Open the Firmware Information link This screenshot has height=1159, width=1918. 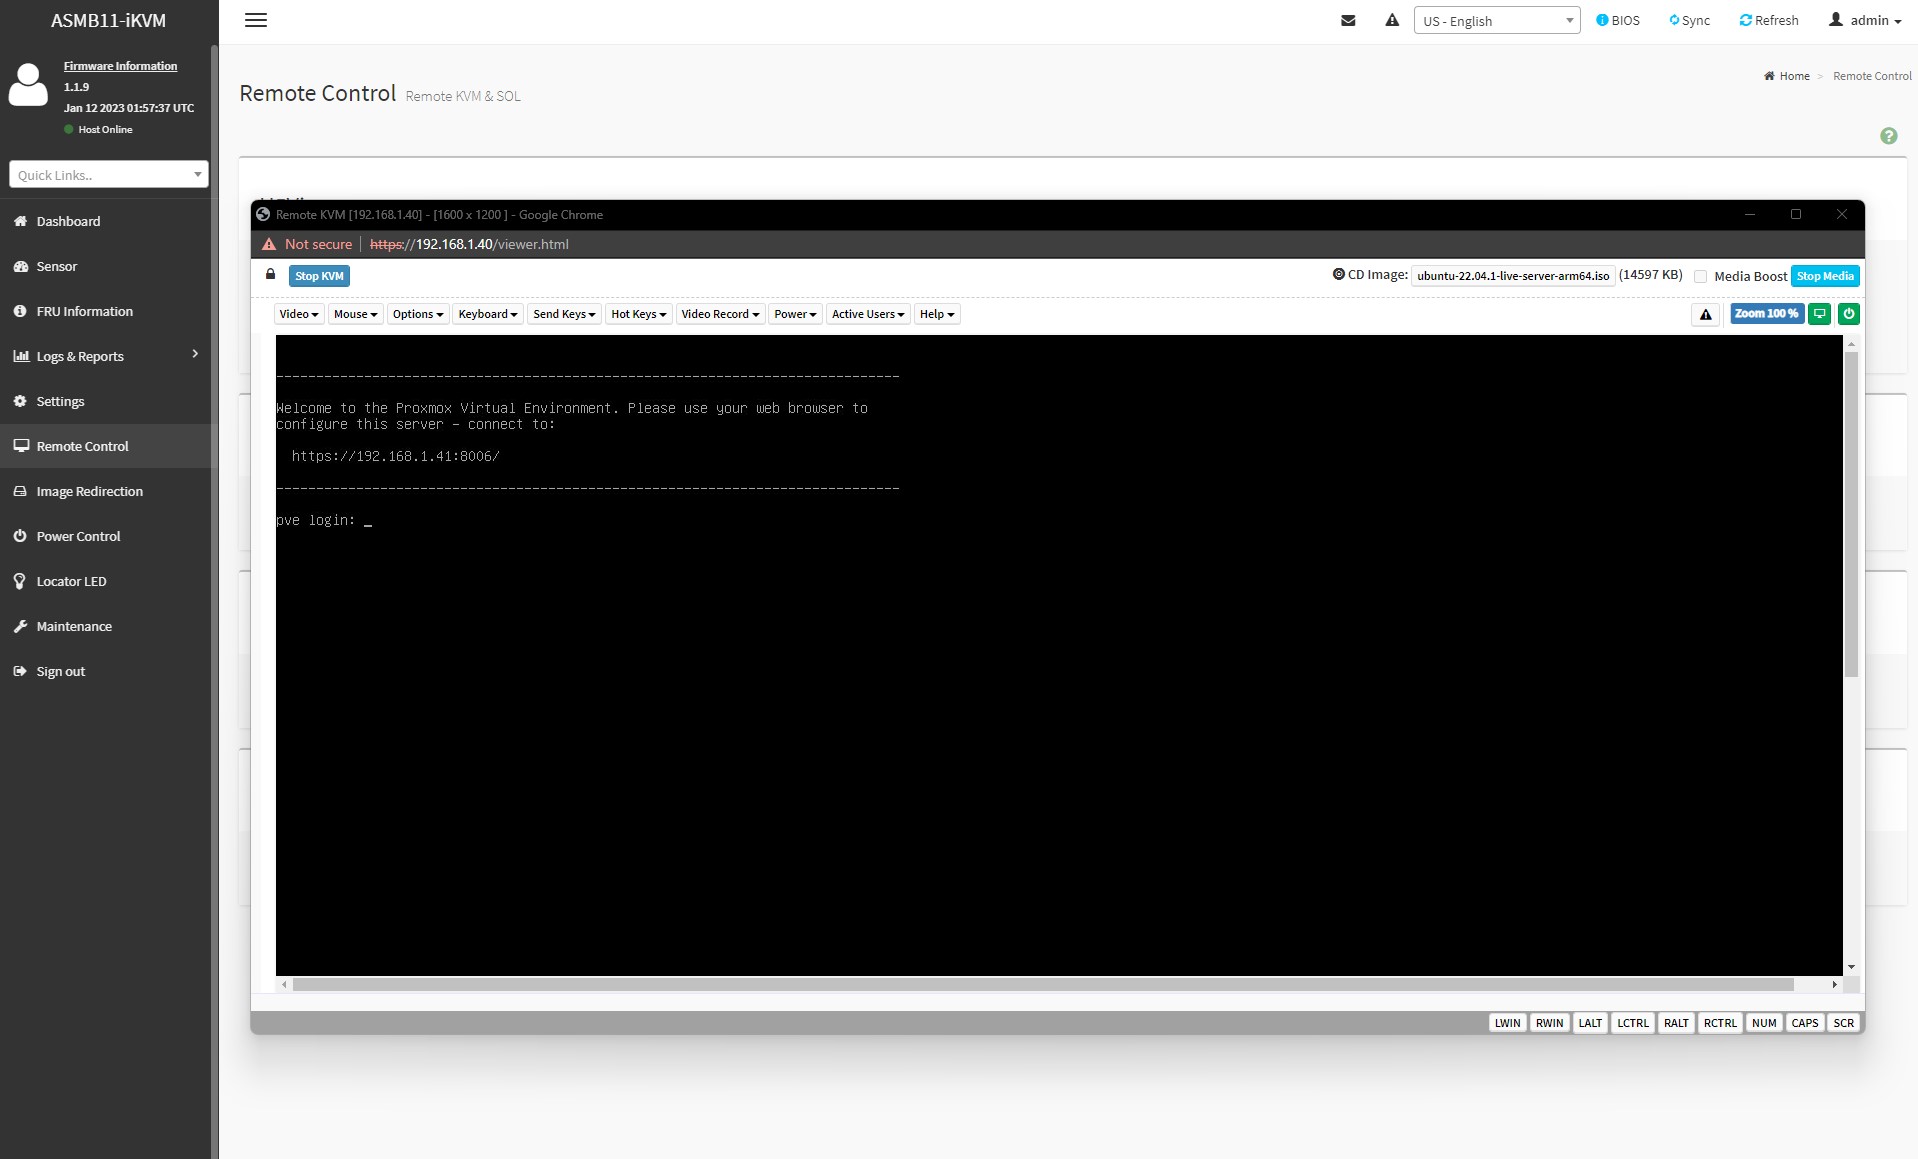click(x=120, y=65)
